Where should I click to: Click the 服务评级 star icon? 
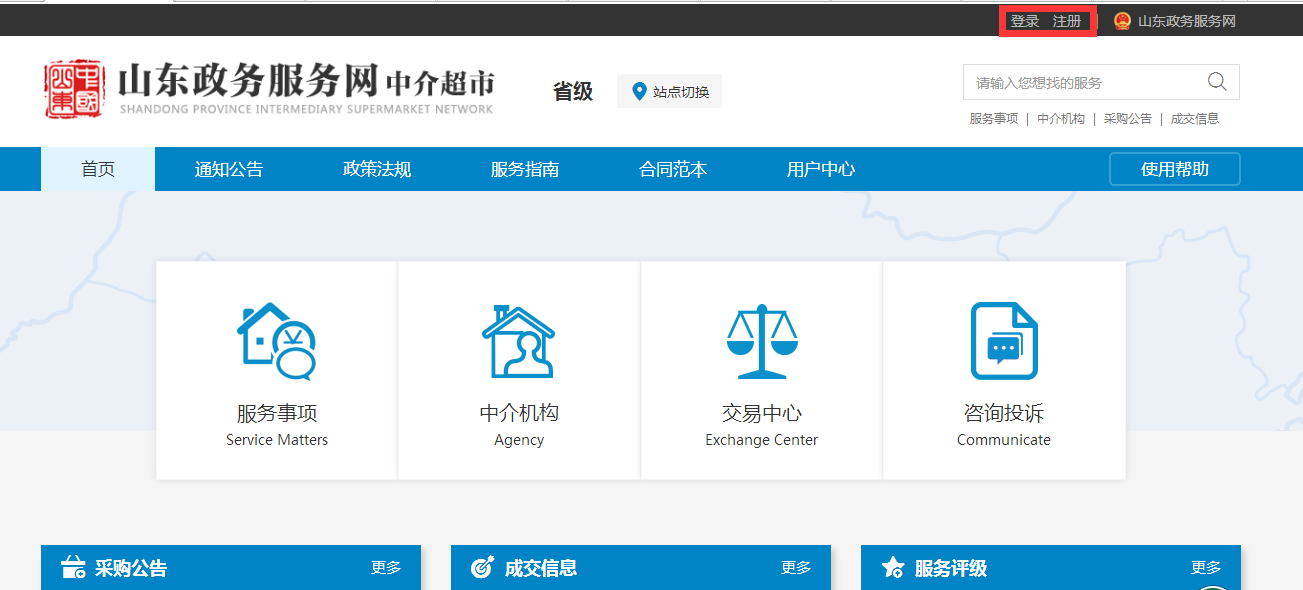pos(892,567)
